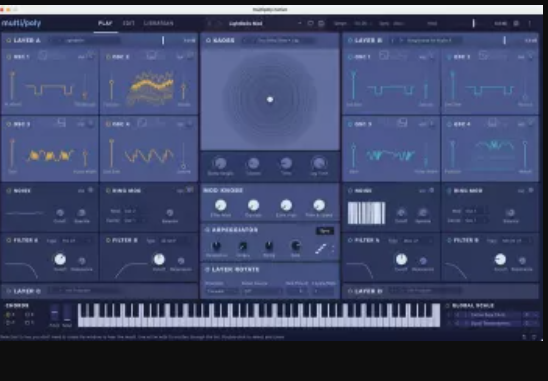This screenshot has width=548, height=381.
Task: Open the oscillator type icon for Layer A OSC 2
Action: tap(151, 55)
